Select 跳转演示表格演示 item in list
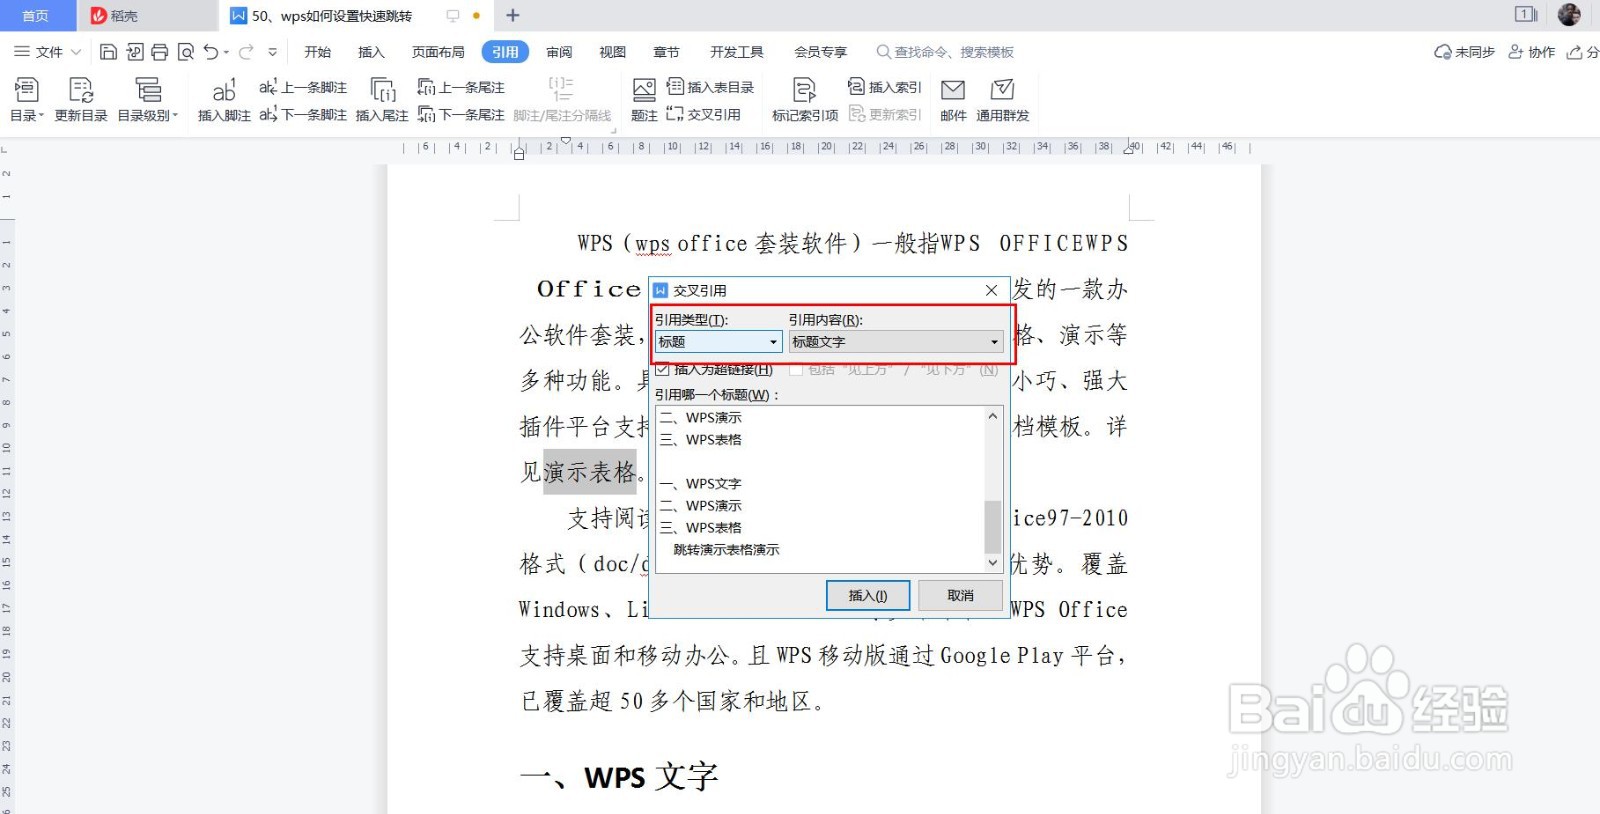The width and height of the screenshot is (1600, 814). click(x=726, y=550)
